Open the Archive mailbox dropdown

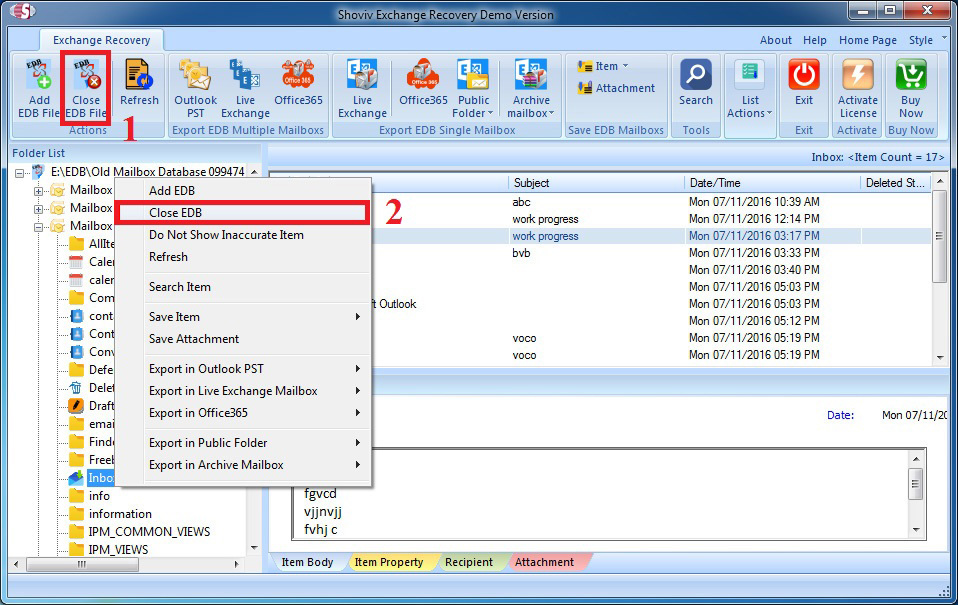click(x=531, y=112)
